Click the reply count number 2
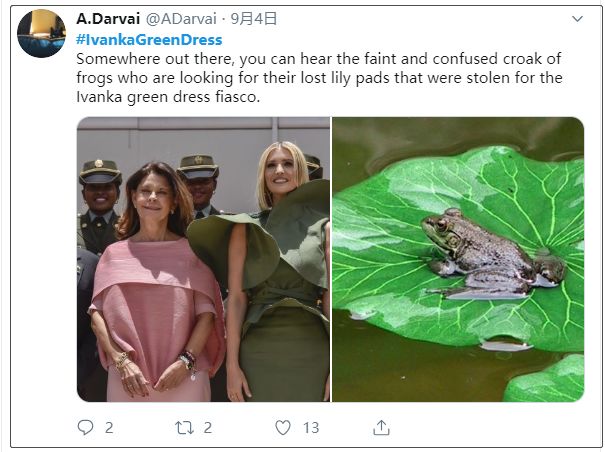Image resolution: width=605 pixels, height=452 pixels. tap(109, 428)
